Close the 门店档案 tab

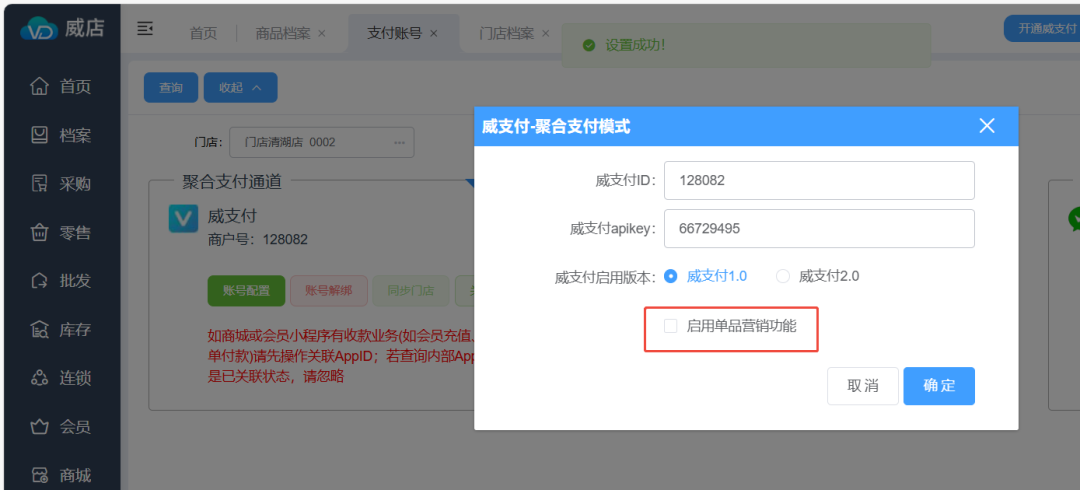click(546, 33)
